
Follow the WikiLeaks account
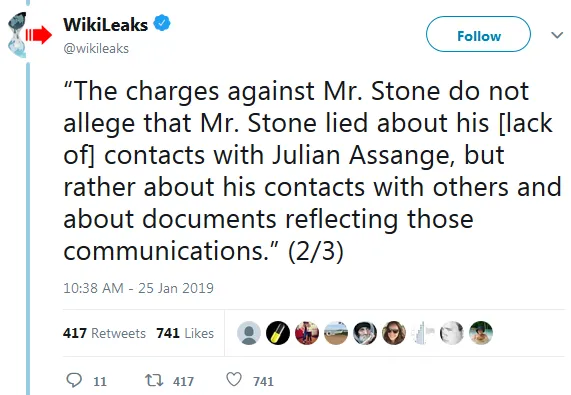pyautogui.click(x=479, y=34)
